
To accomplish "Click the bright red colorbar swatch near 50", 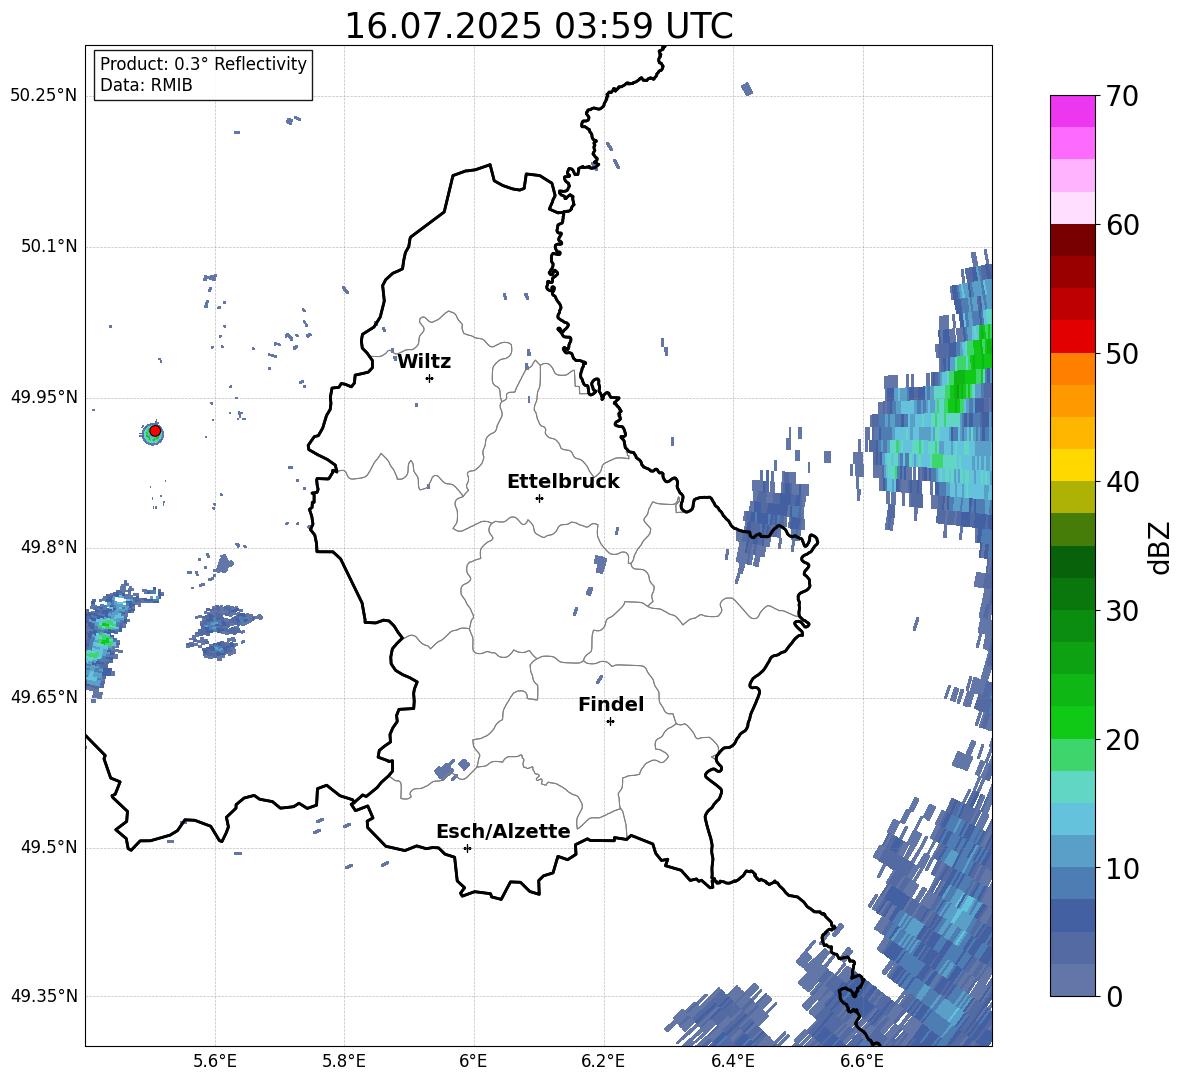I will pos(1072,337).
